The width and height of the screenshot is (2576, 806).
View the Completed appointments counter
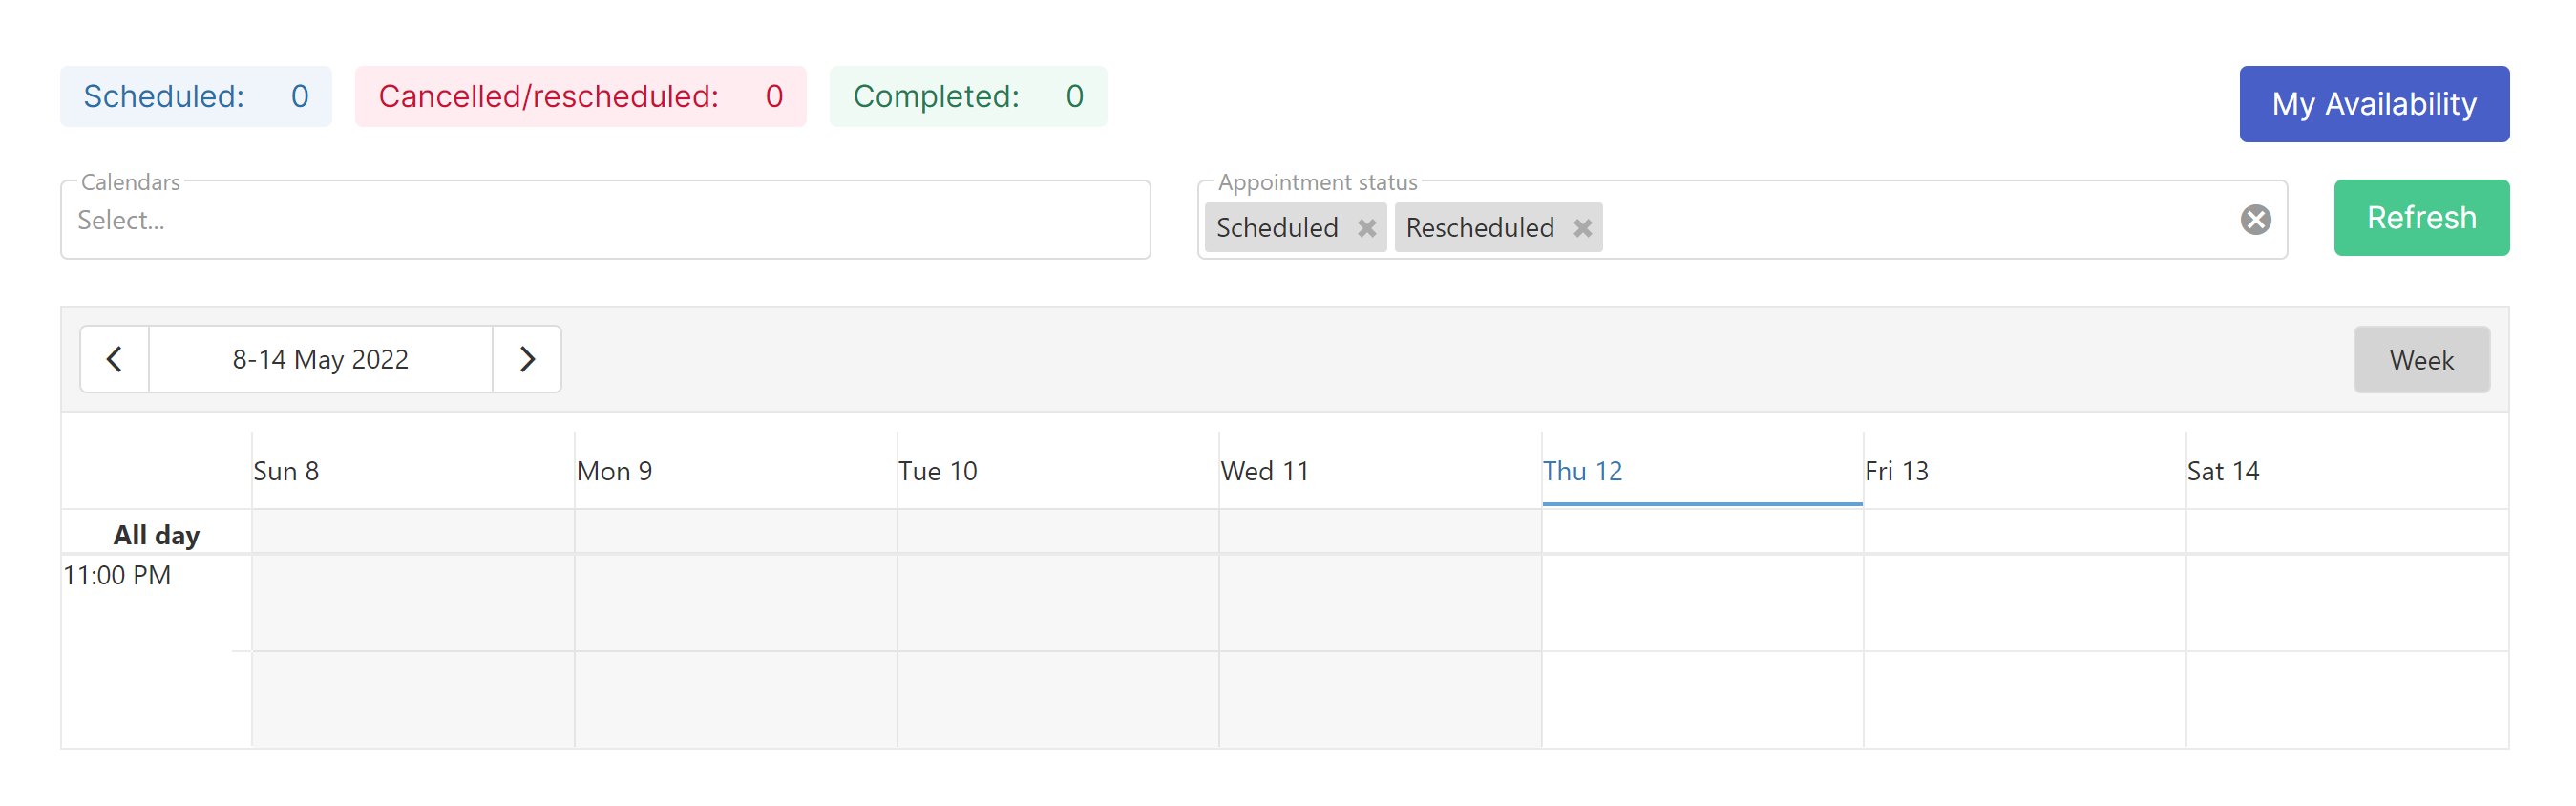point(967,96)
